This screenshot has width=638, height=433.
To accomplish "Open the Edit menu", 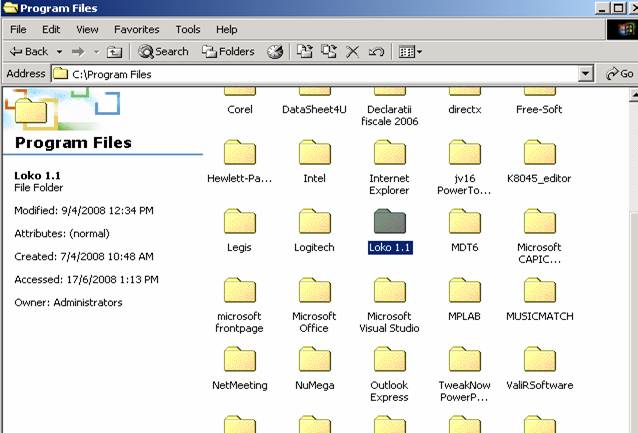I will pos(51,29).
